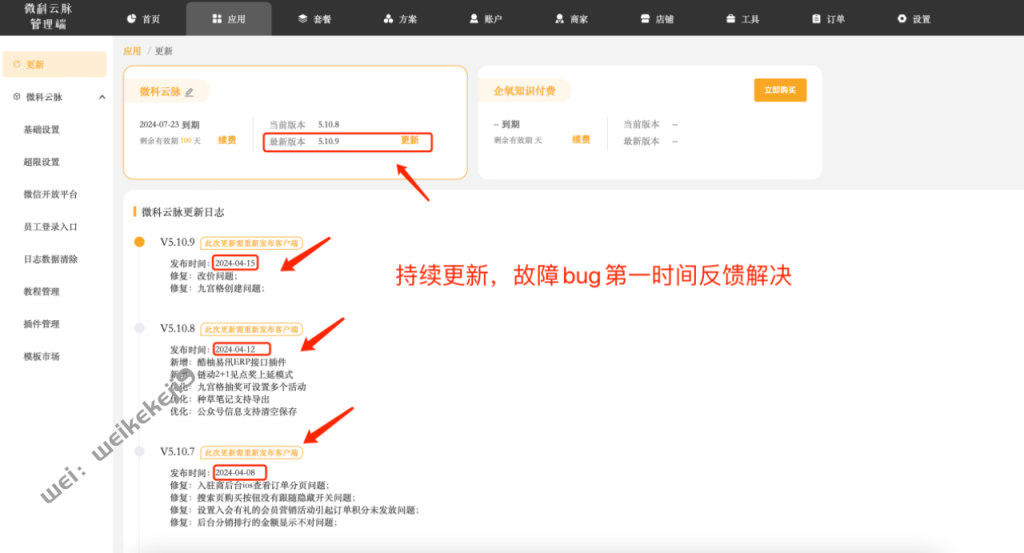Click the 工具 toolbox icon
Screen dimensions: 1024x553
pos(730,19)
